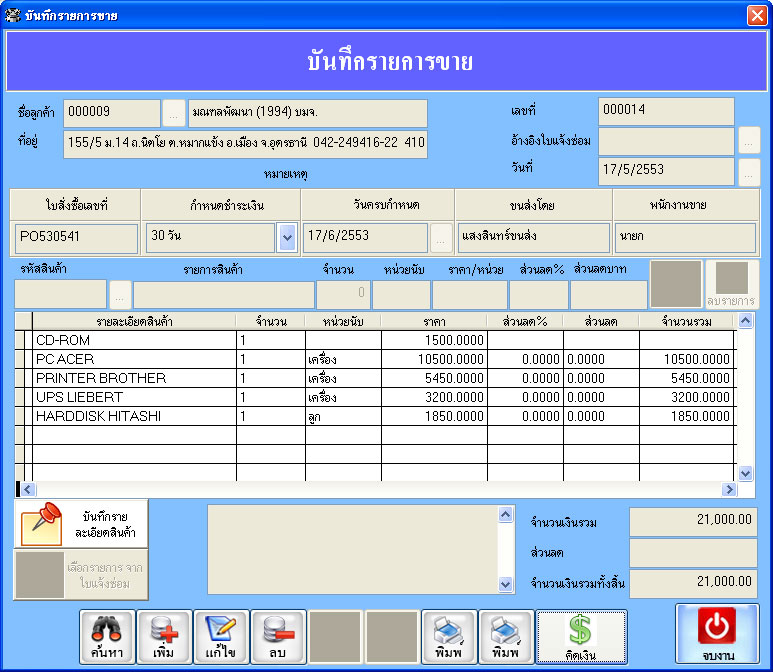Open the กำหนดชำระเงิน 30 วัน dropdown
The width and height of the screenshot is (773, 672).
click(x=287, y=238)
